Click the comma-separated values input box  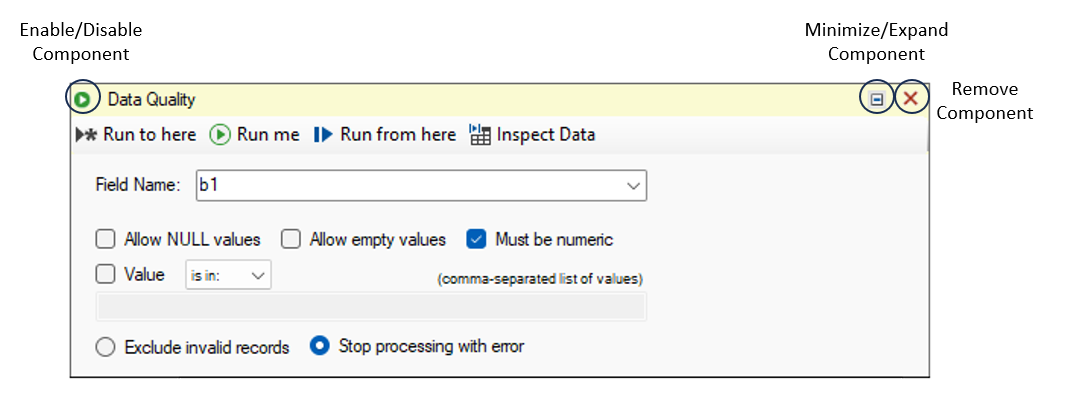click(x=372, y=307)
